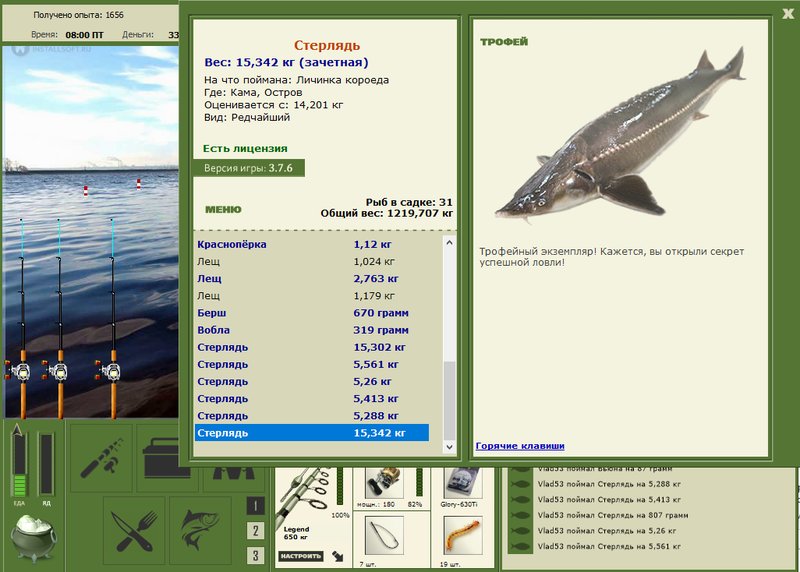Select the fishing hook slot

[x=384, y=535]
